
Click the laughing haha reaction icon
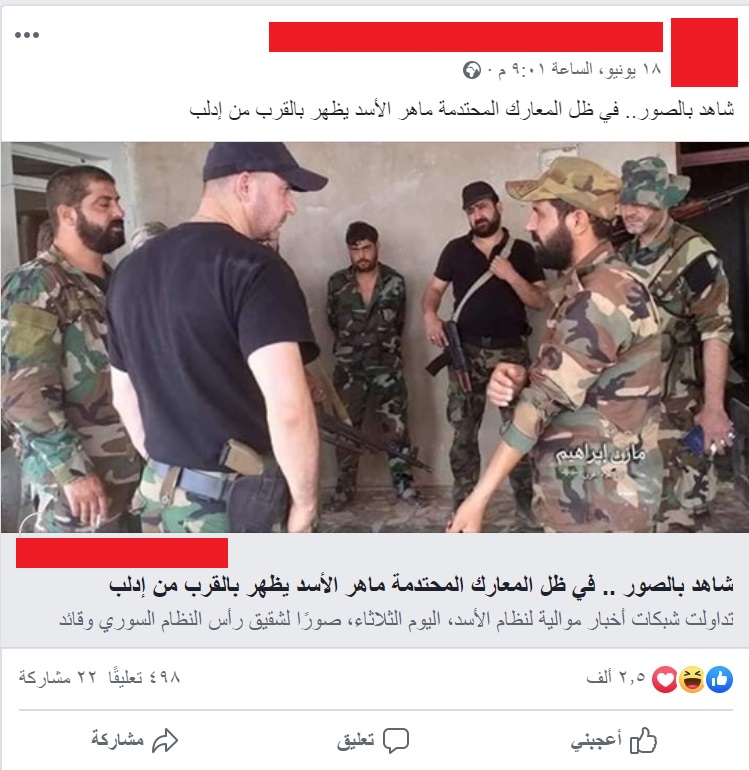692,680
